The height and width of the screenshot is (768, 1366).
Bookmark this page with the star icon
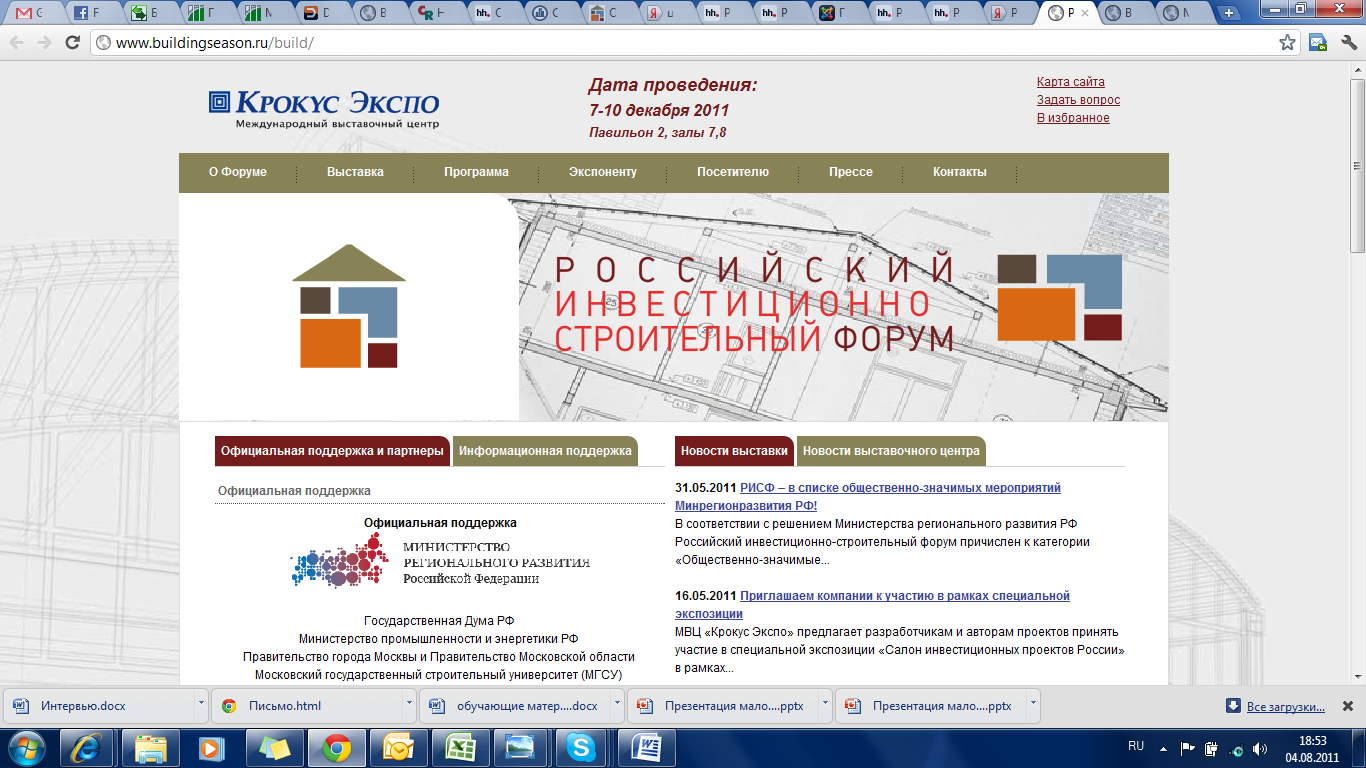pos(1288,43)
